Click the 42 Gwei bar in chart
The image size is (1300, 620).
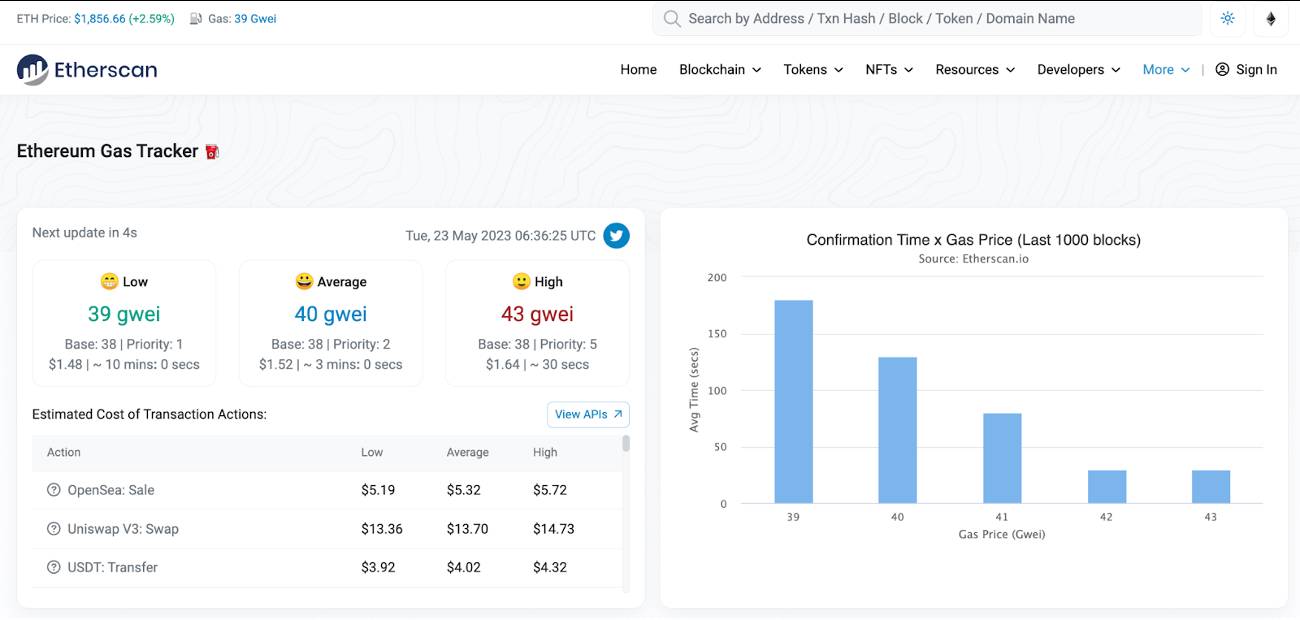point(1107,487)
